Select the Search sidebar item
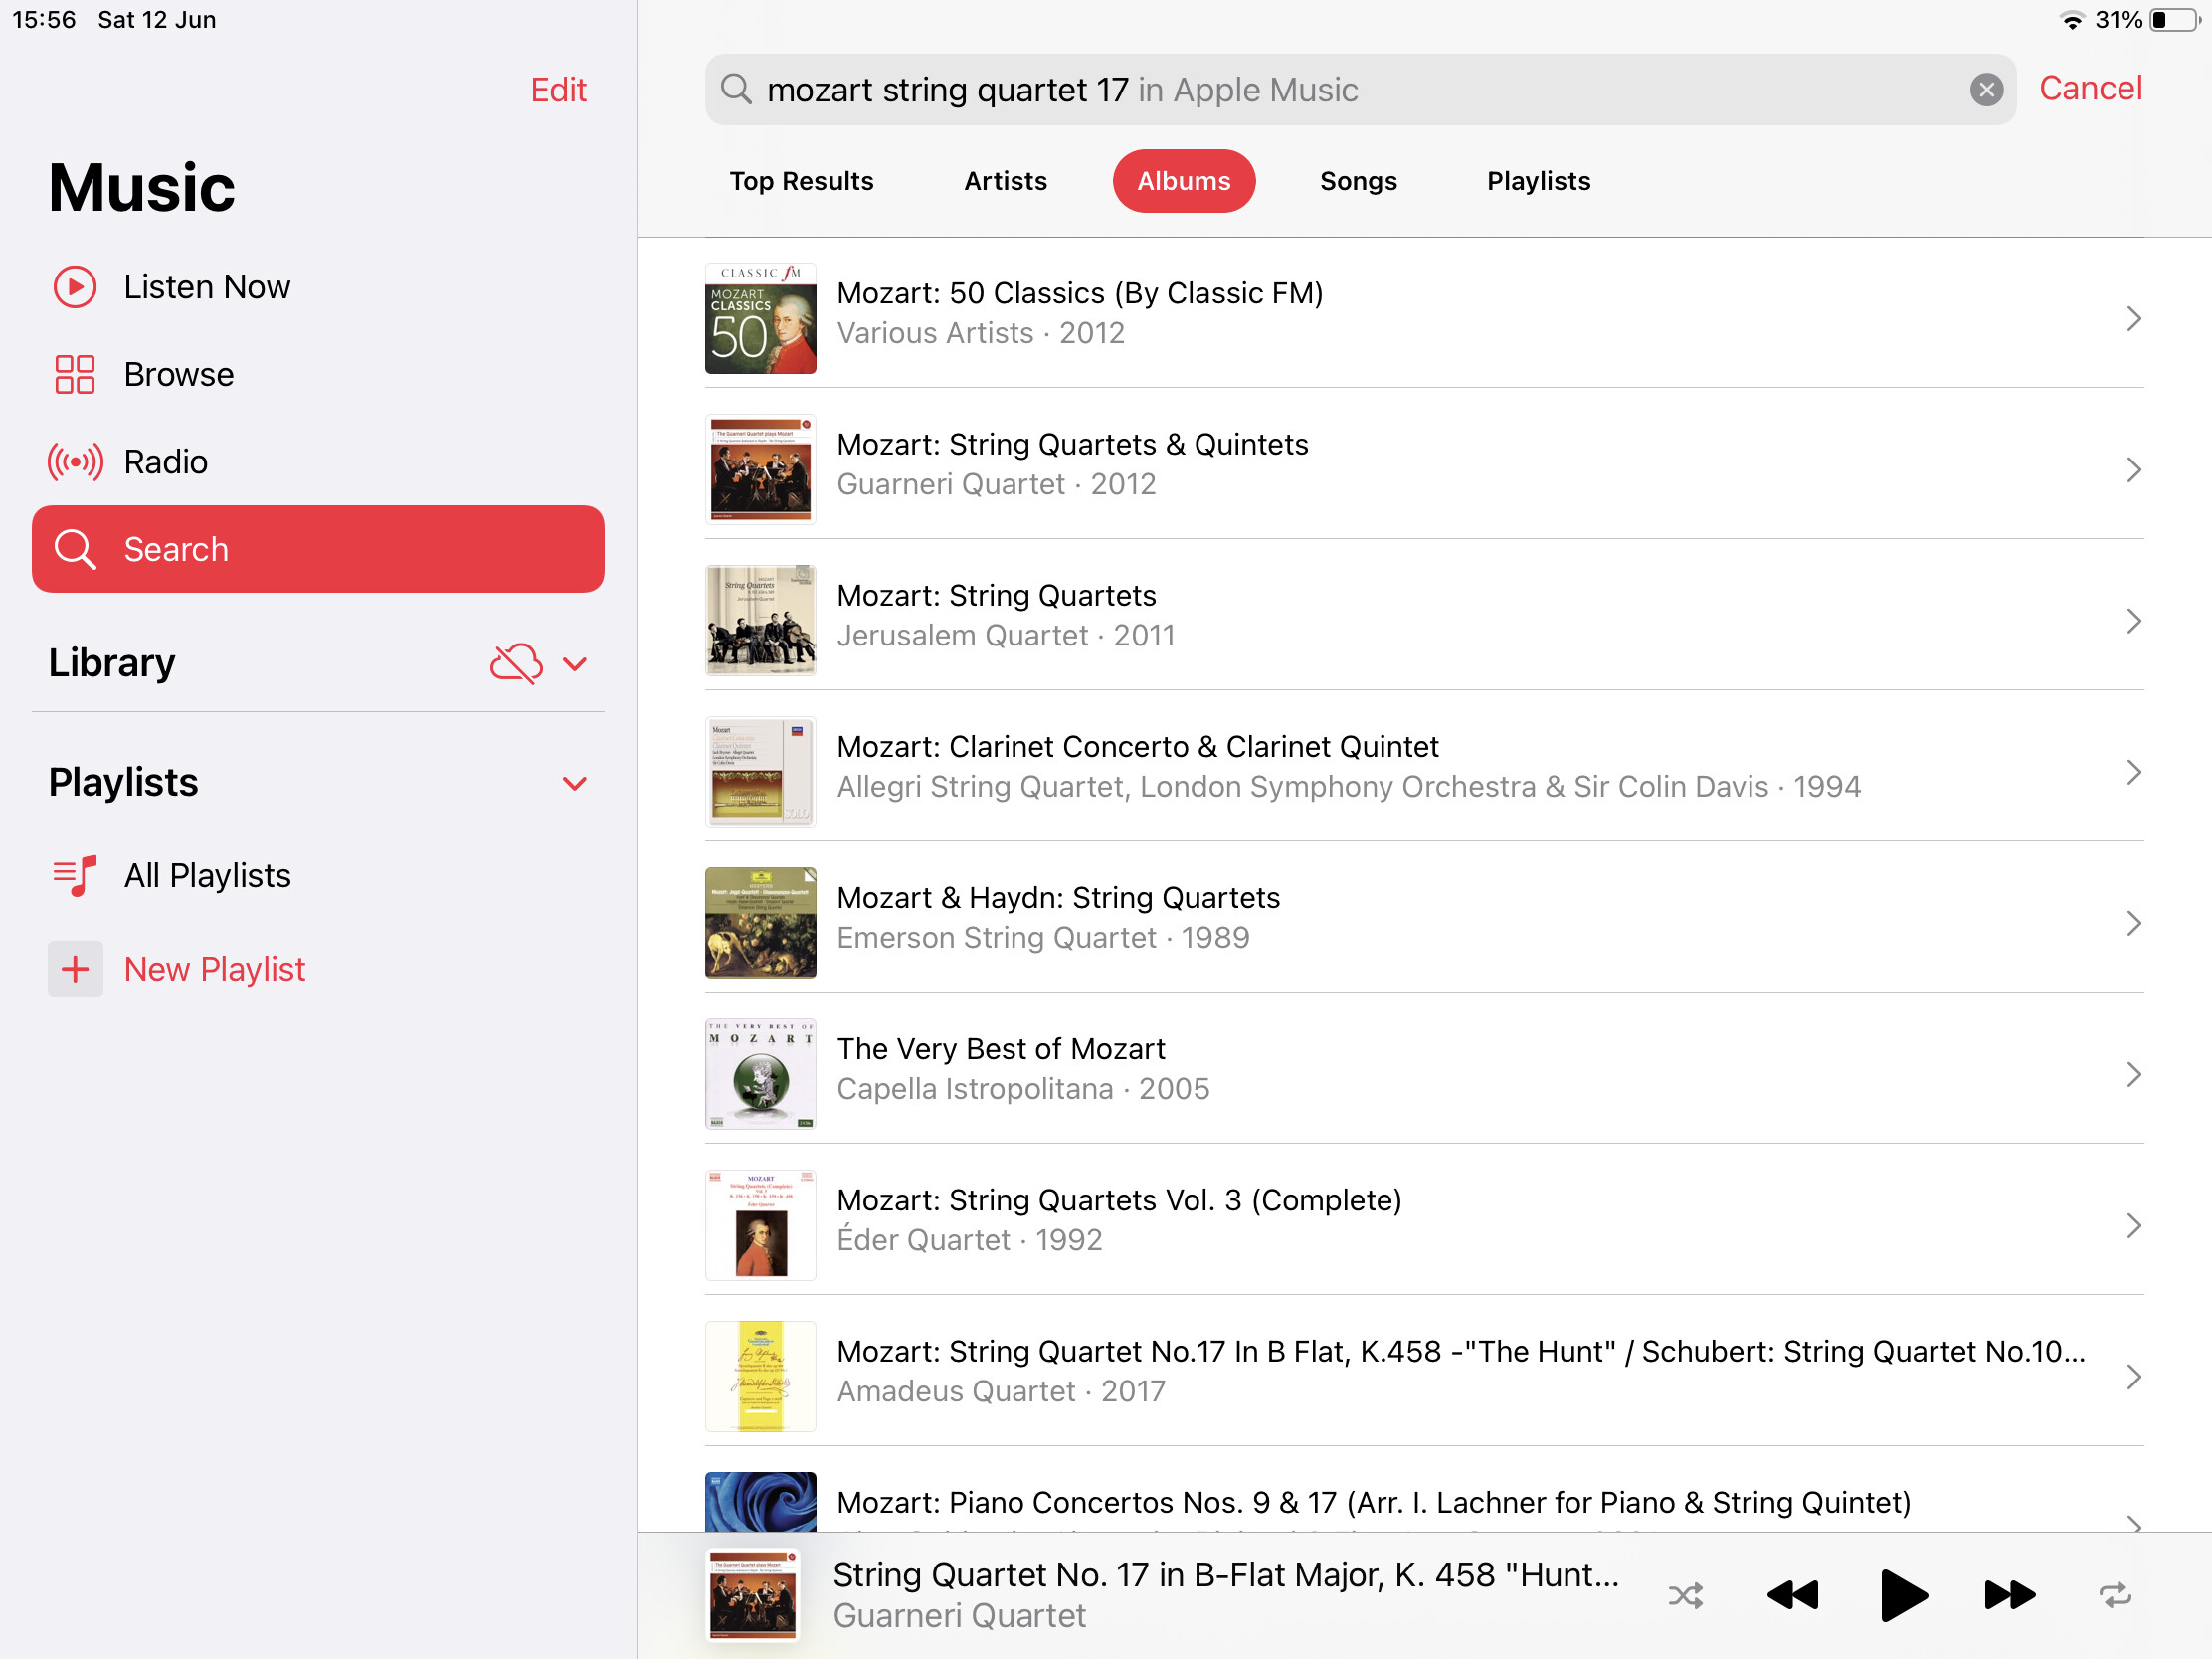Viewport: 2212px width, 1659px height. pos(318,549)
